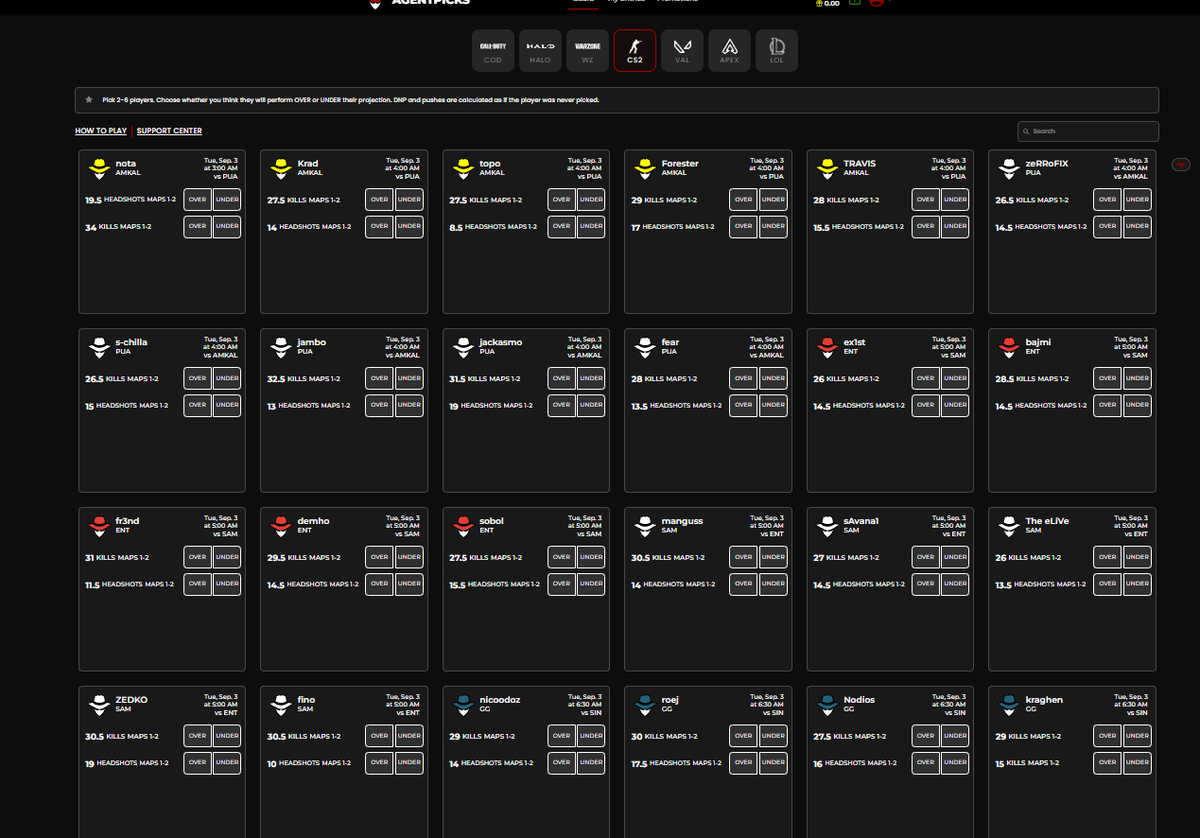
Task: Open the HOW TO PLAY link
Action: (x=100, y=130)
